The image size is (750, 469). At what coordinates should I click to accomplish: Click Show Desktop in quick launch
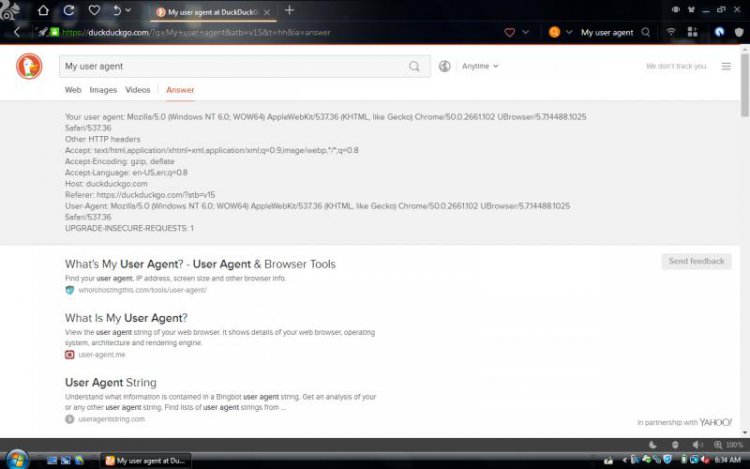pos(52,460)
